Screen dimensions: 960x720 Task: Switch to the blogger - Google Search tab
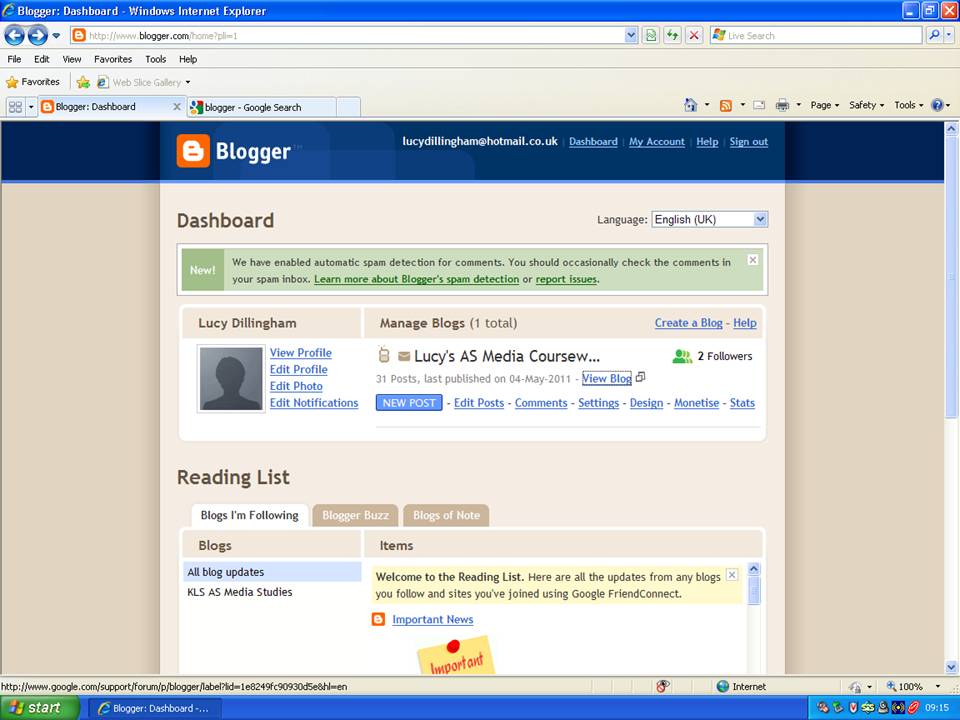pos(262,107)
